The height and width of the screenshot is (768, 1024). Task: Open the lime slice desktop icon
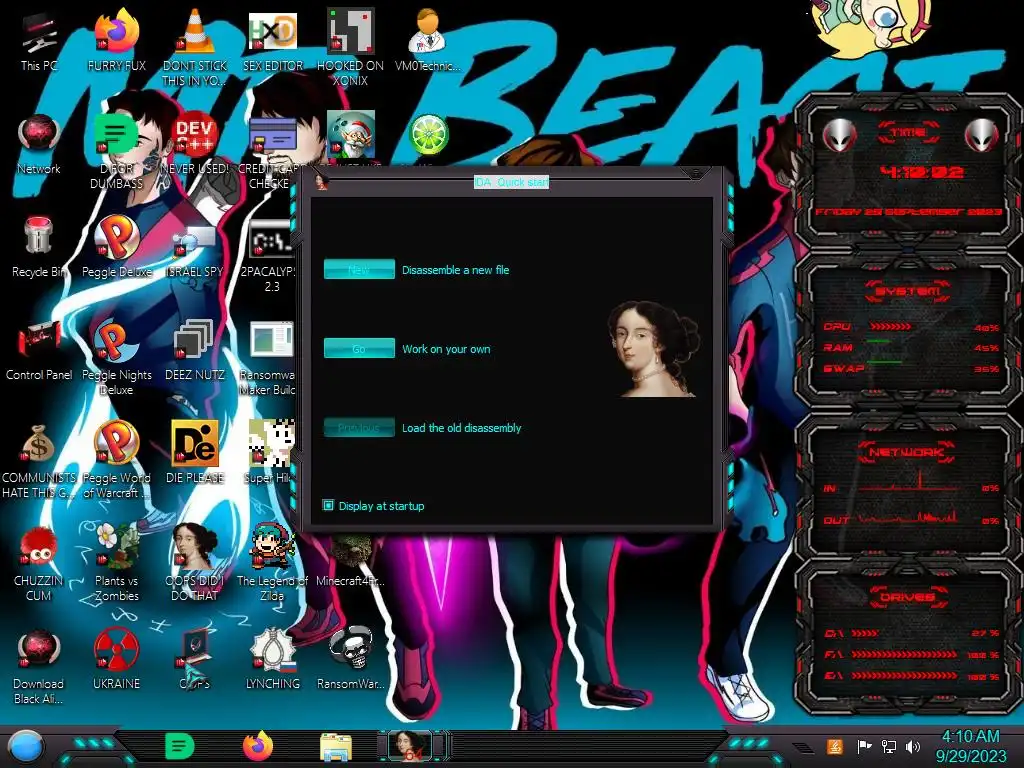click(x=428, y=135)
